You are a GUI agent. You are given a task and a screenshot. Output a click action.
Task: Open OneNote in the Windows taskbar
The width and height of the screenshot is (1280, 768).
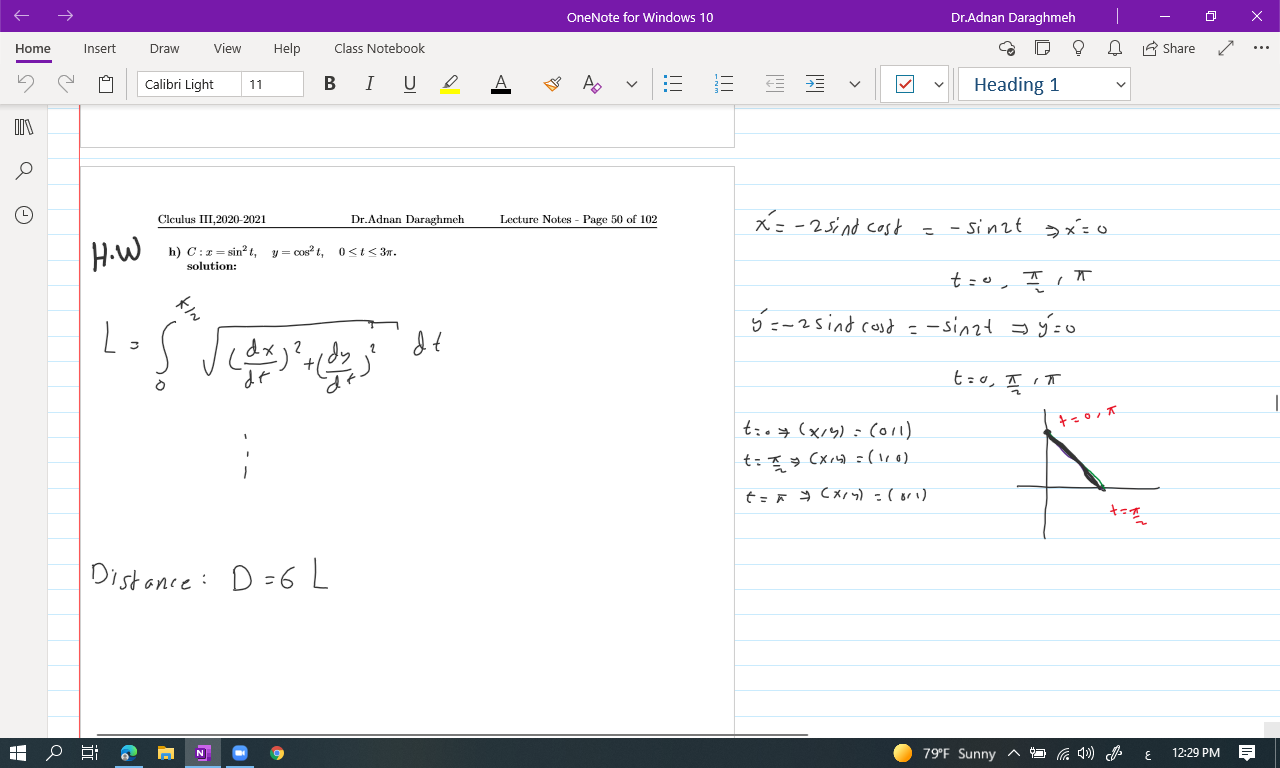click(x=202, y=753)
